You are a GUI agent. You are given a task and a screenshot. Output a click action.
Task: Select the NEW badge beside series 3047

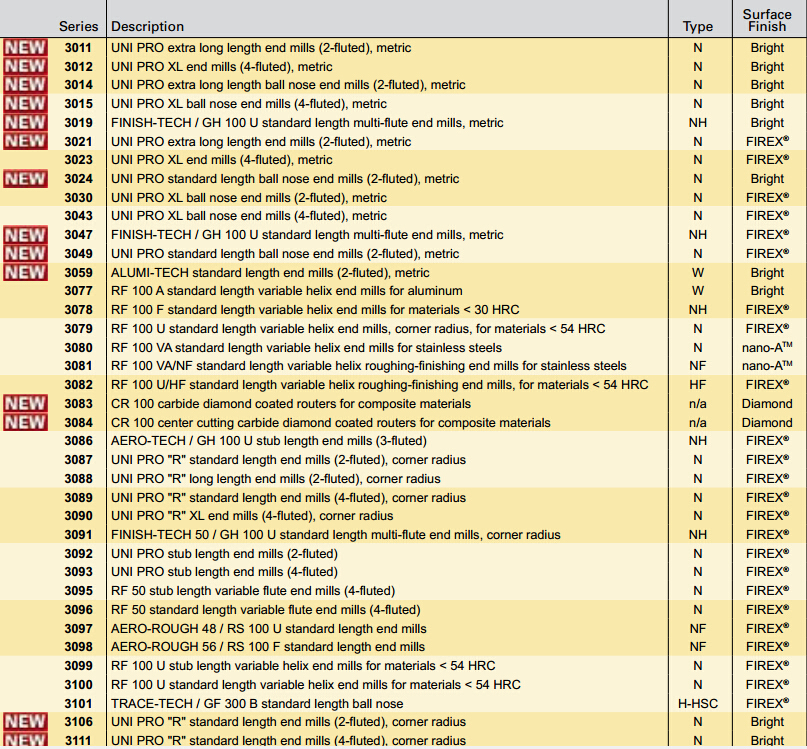click(25, 235)
